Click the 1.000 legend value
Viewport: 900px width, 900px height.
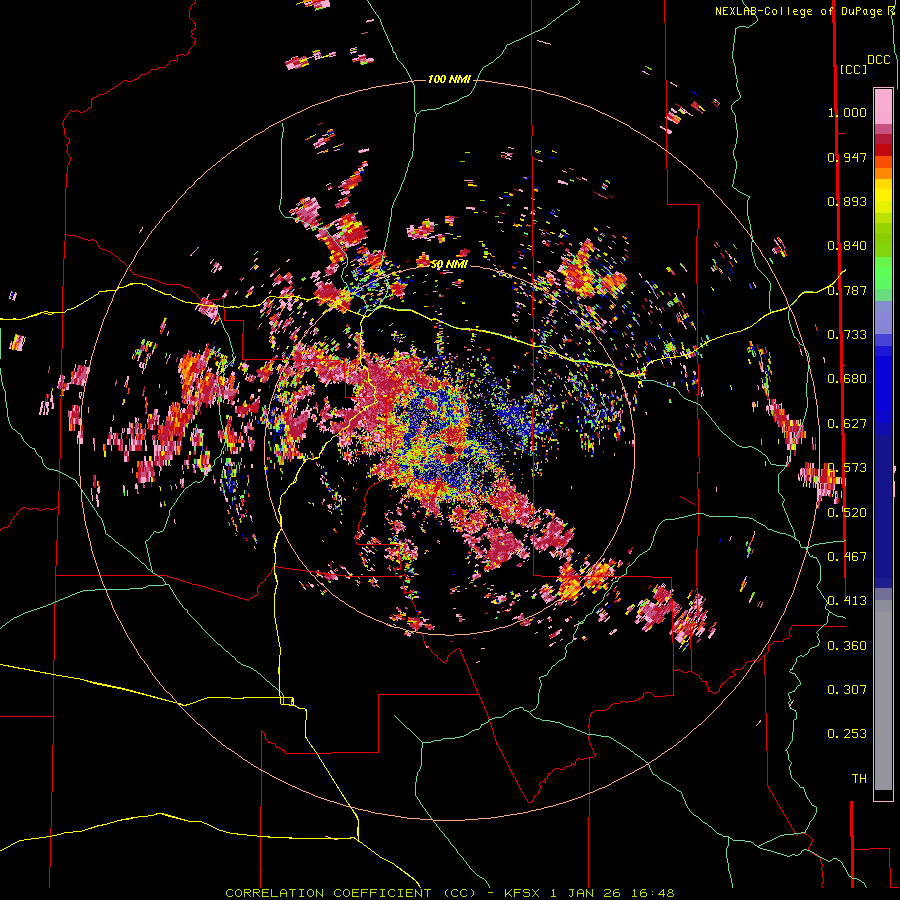click(847, 112)
